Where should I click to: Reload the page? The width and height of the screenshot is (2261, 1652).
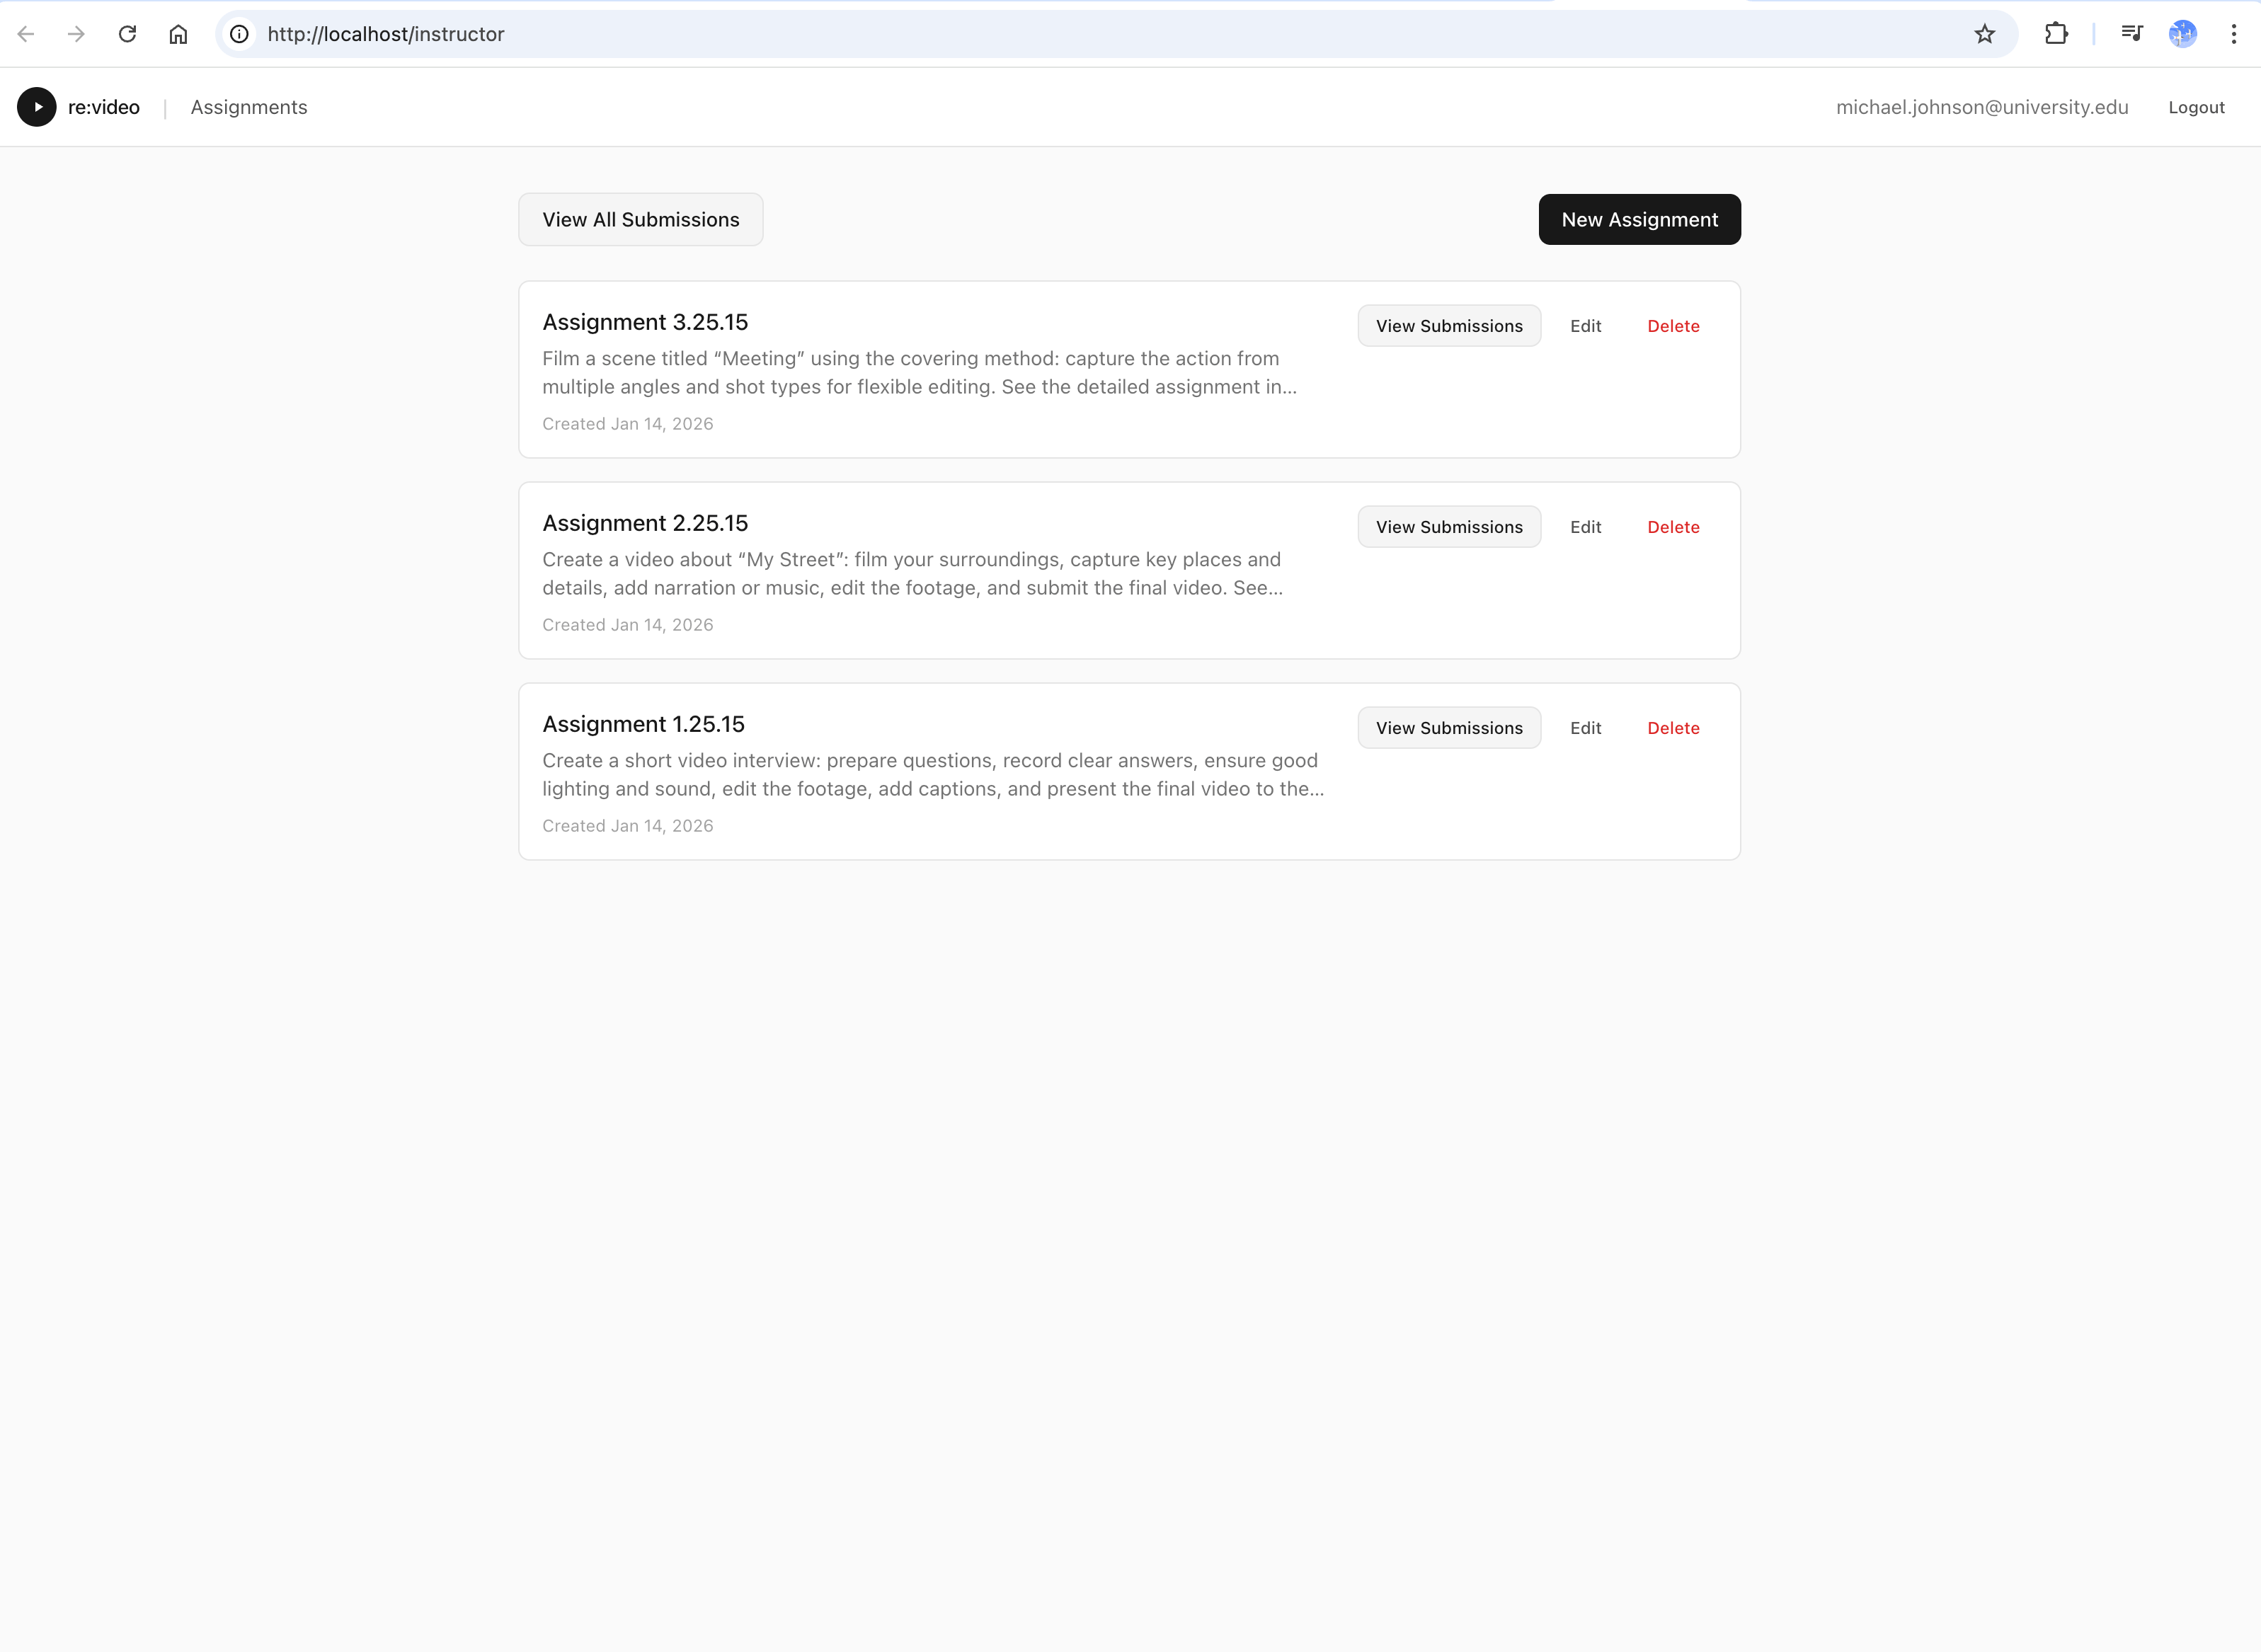tap(128, 33)
